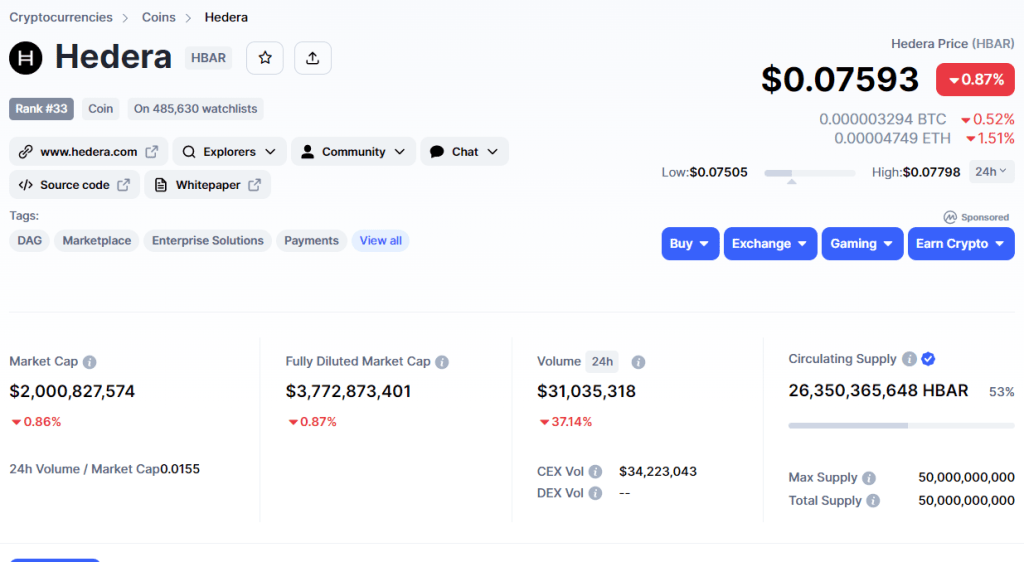Click the Hedera logo icon
This screenshot has width=1024, height=562.
[x=25, y=57]
